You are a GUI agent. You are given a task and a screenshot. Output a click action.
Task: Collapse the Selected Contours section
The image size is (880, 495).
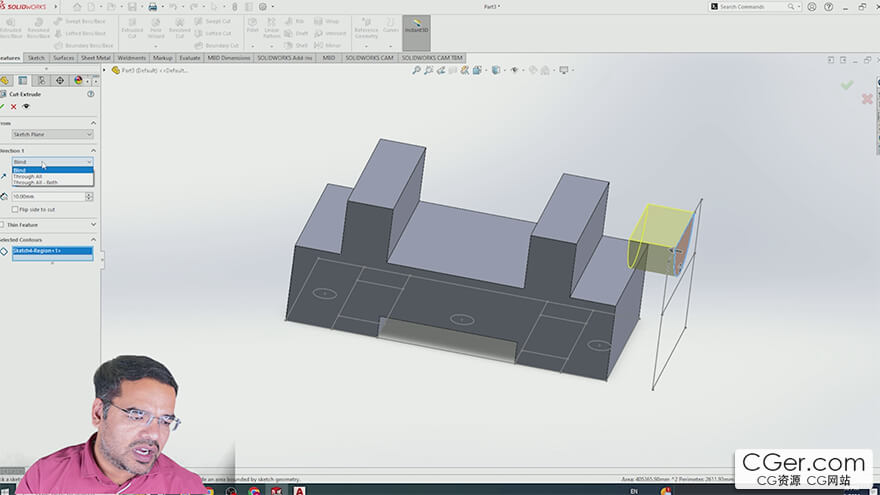tap(92, 240)
